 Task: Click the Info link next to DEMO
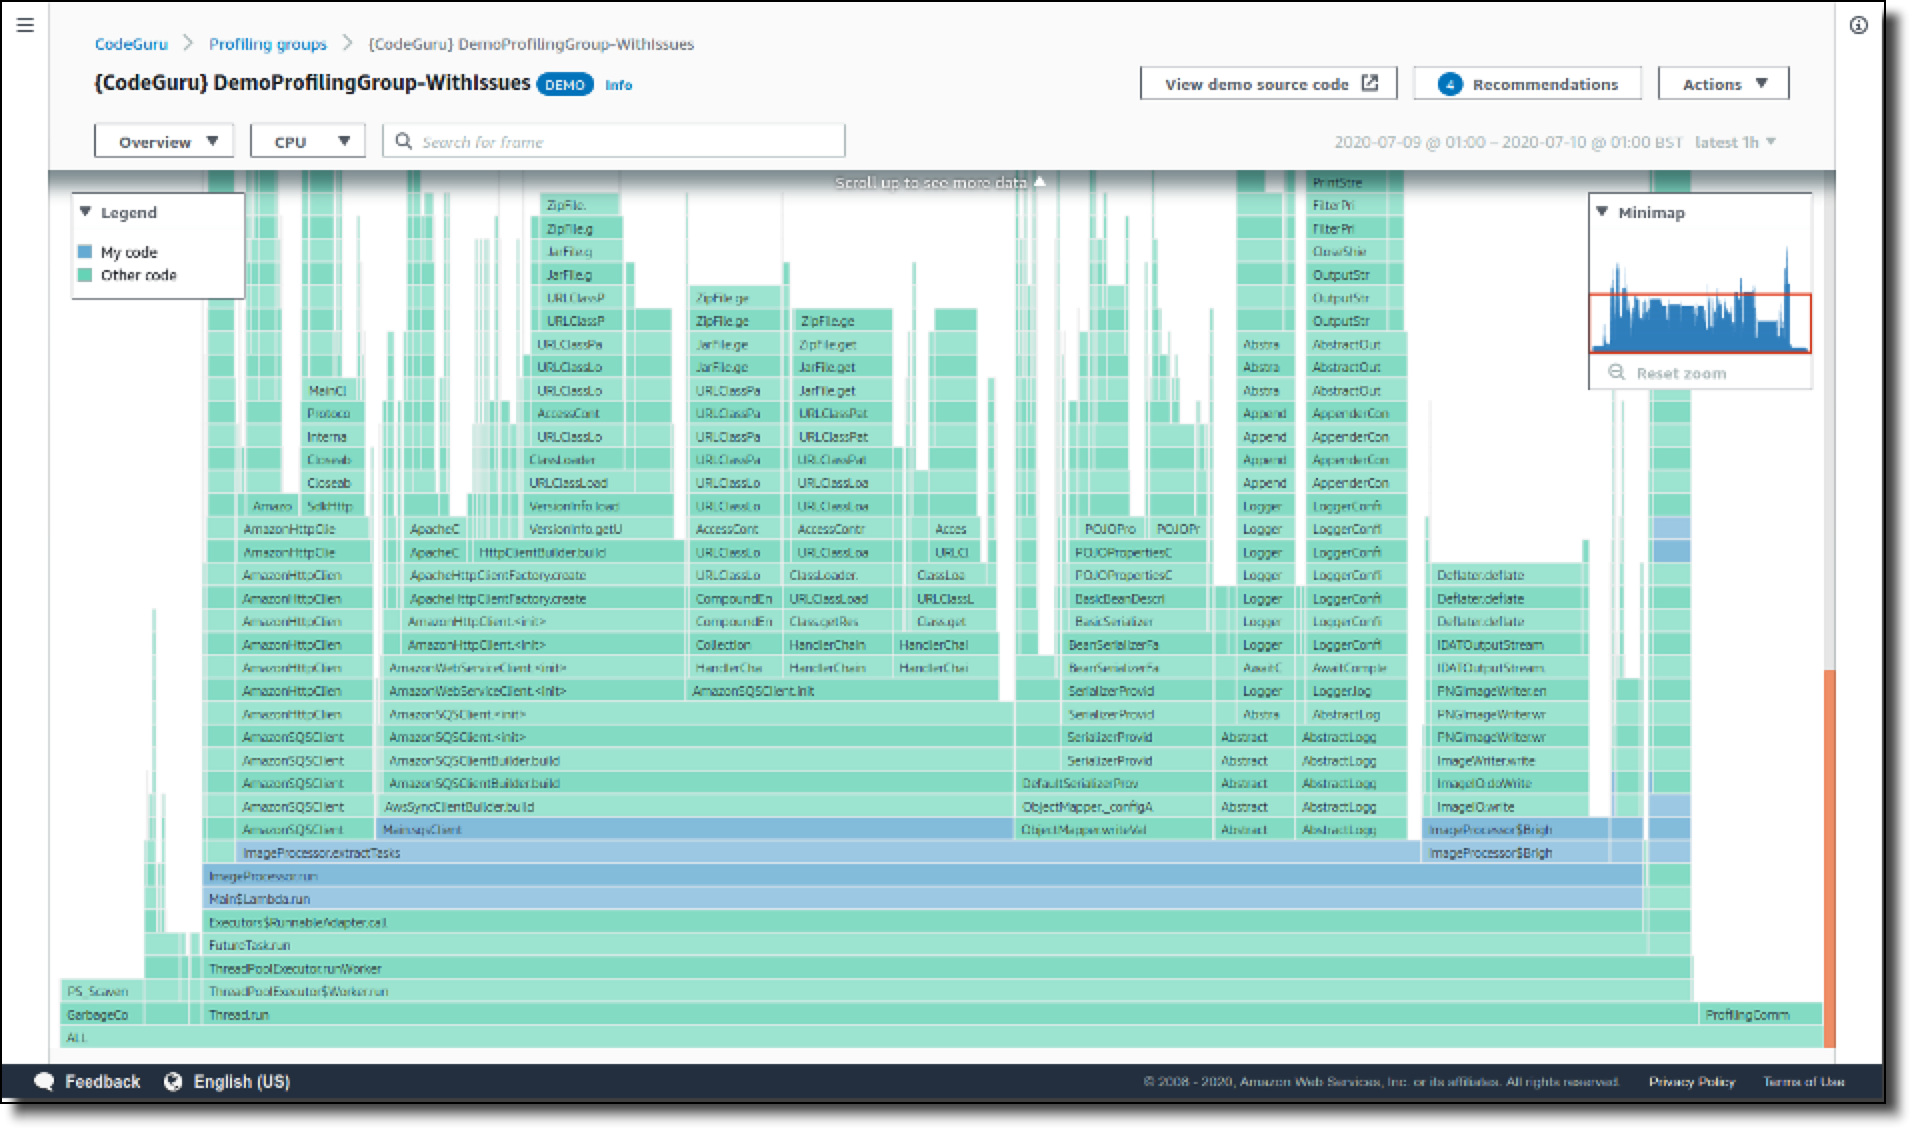pyautogui.click(x=619, y=85)
